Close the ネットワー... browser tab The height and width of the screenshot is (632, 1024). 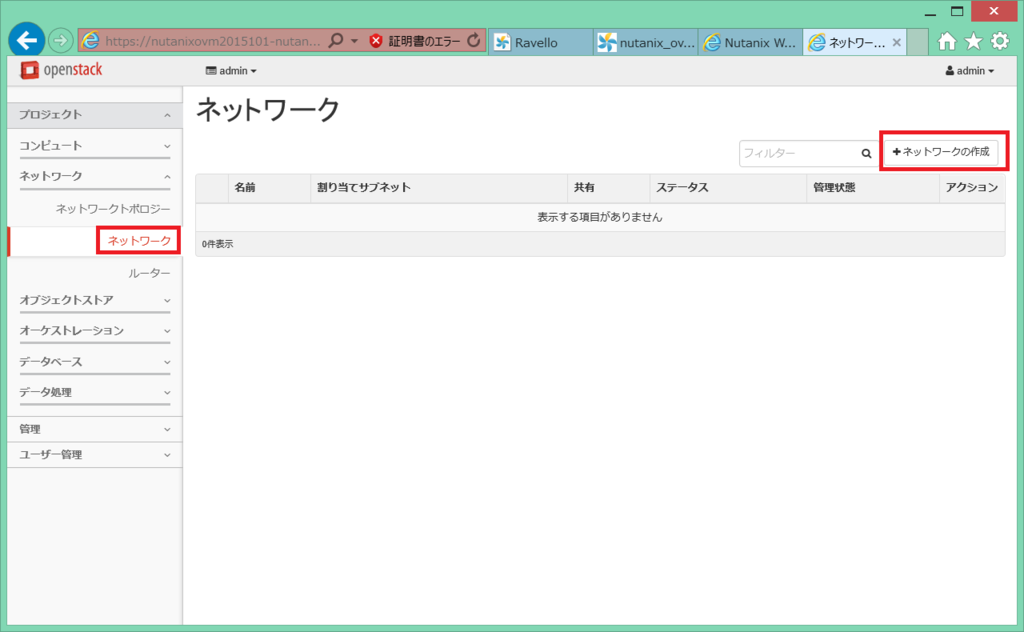897,42
